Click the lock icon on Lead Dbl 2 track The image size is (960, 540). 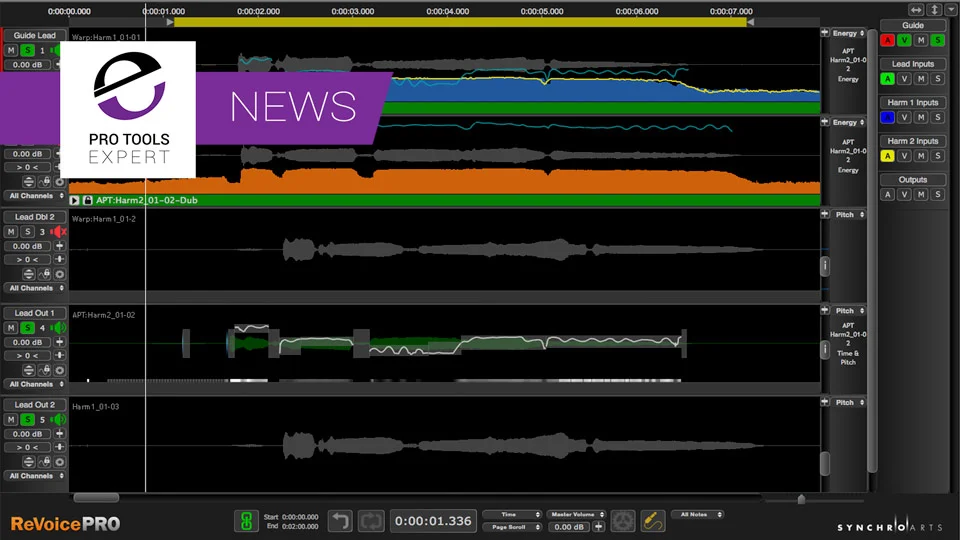(x=45, y=274)
